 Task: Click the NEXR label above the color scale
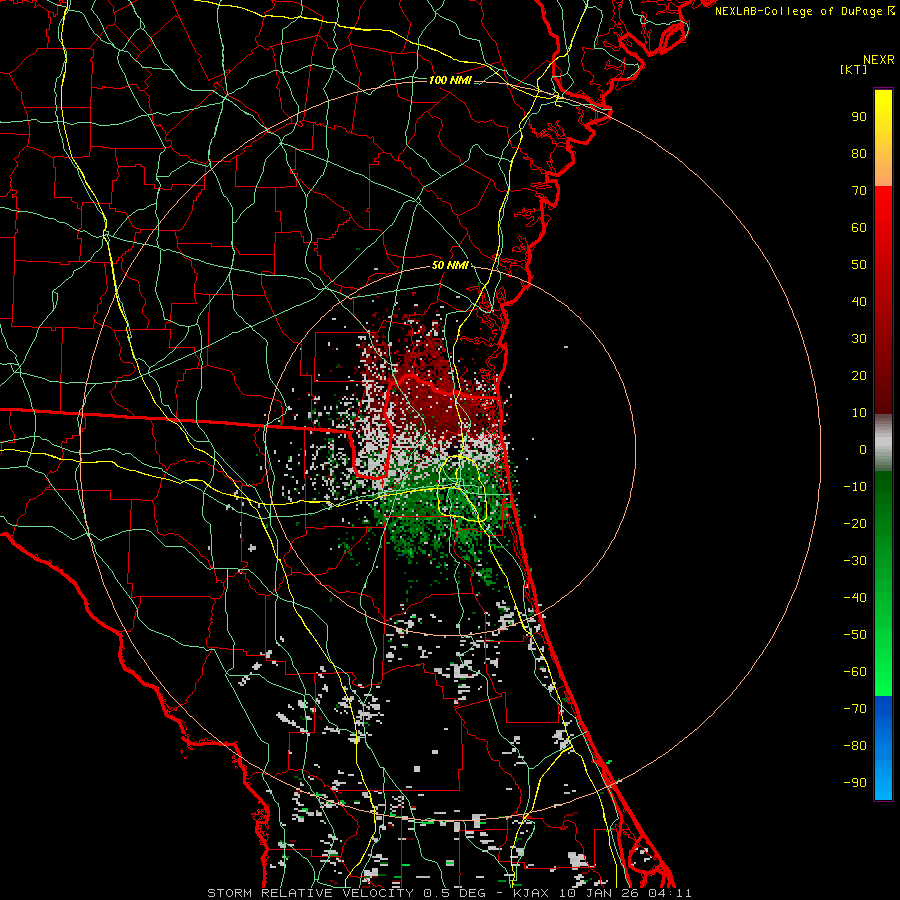(x=879, y=60)
